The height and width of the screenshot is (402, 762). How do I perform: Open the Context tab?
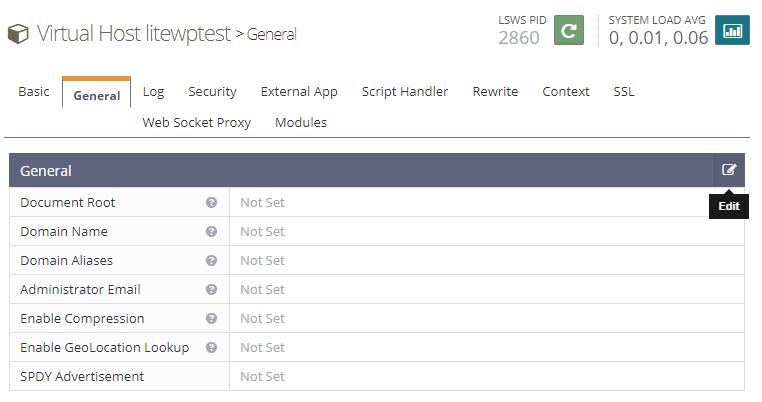pyautogui.click(x=566, y=91)
